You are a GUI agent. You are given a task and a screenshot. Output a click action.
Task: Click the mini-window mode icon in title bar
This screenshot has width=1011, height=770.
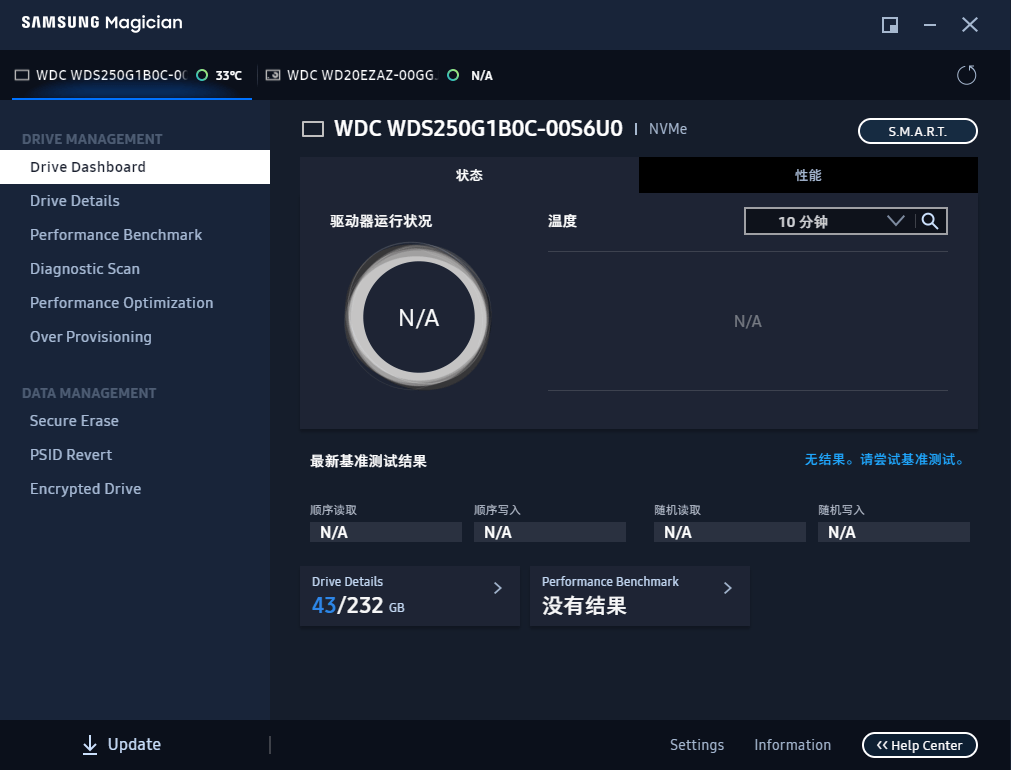889,25
